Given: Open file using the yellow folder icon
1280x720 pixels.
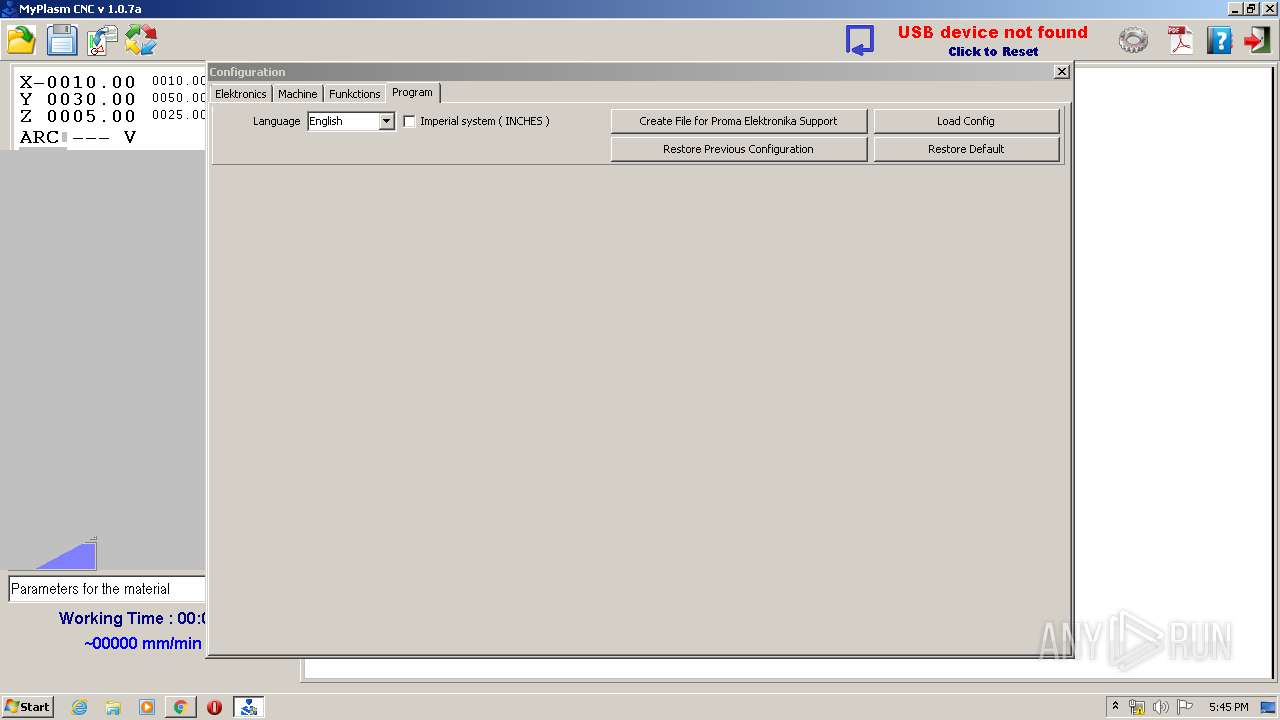Looking at the screenshot, I should tap(21, 40).
